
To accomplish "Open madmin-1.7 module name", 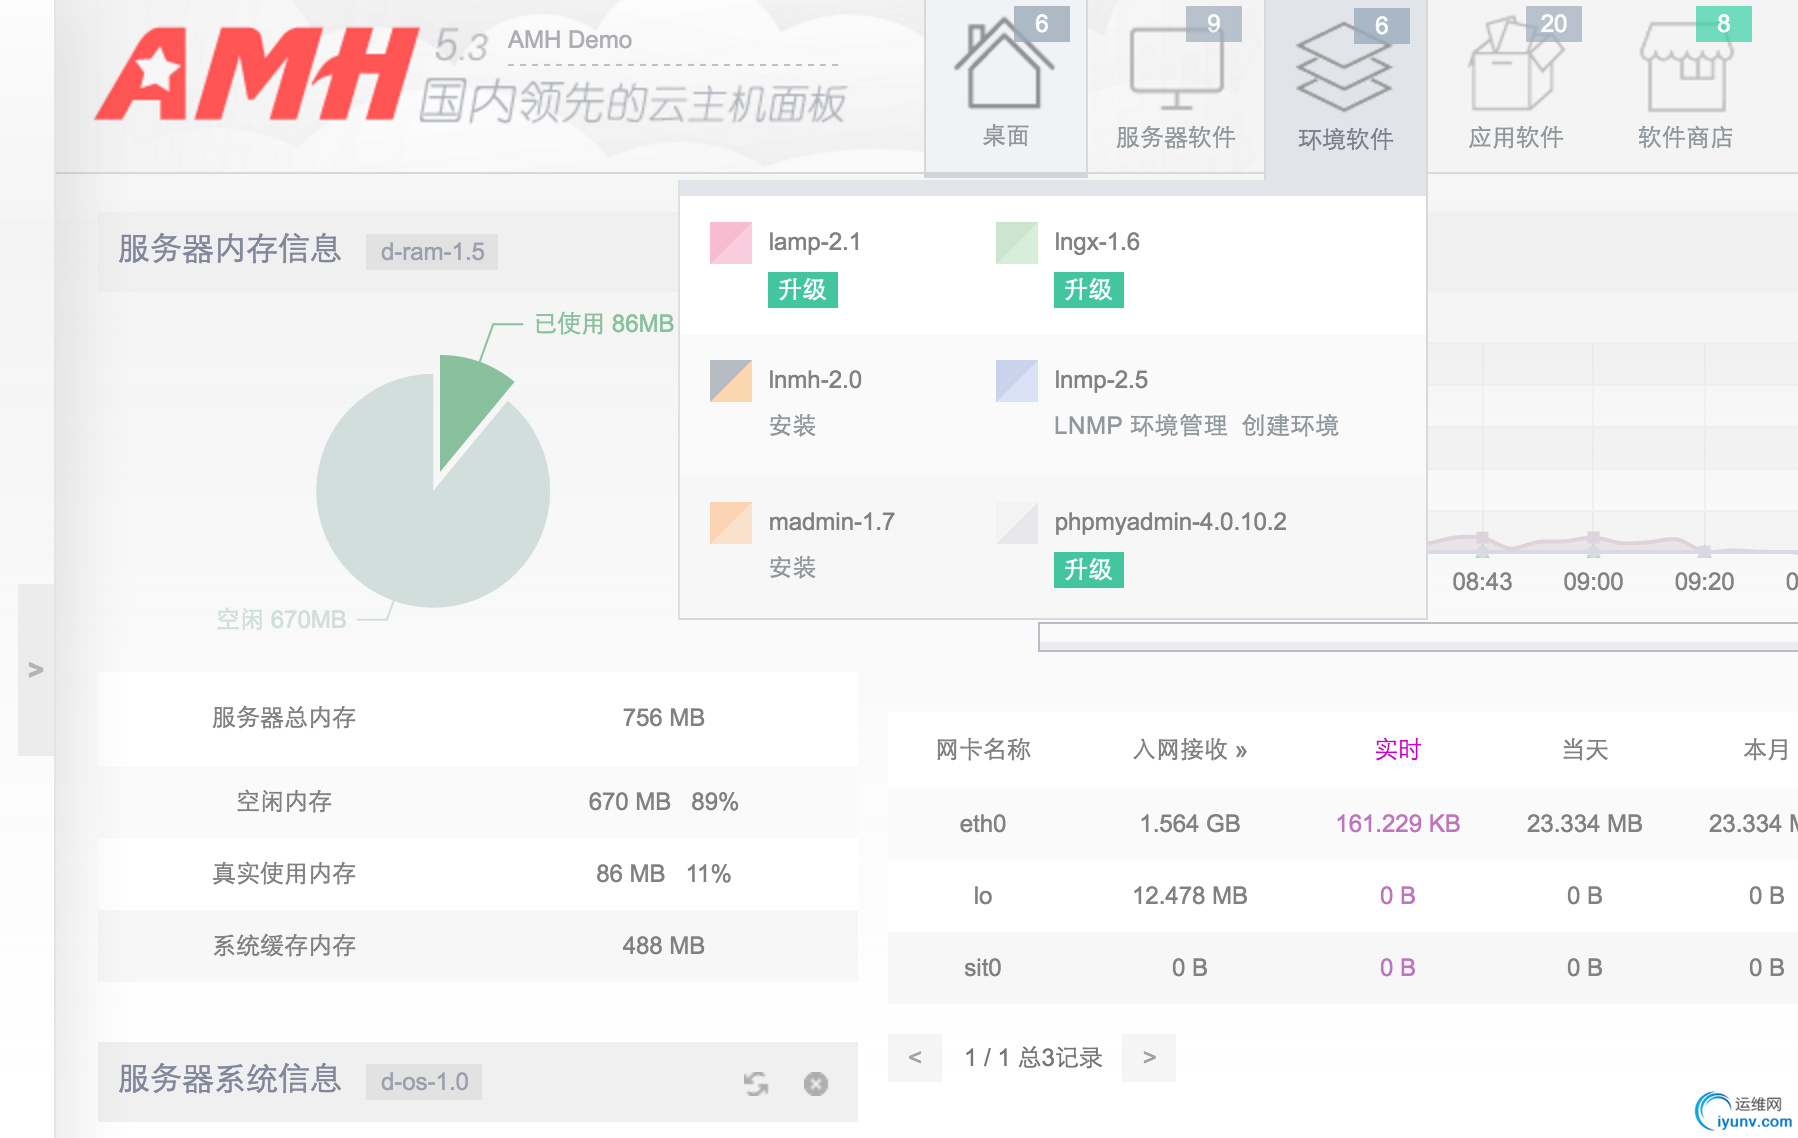I will tap(832, 522).
